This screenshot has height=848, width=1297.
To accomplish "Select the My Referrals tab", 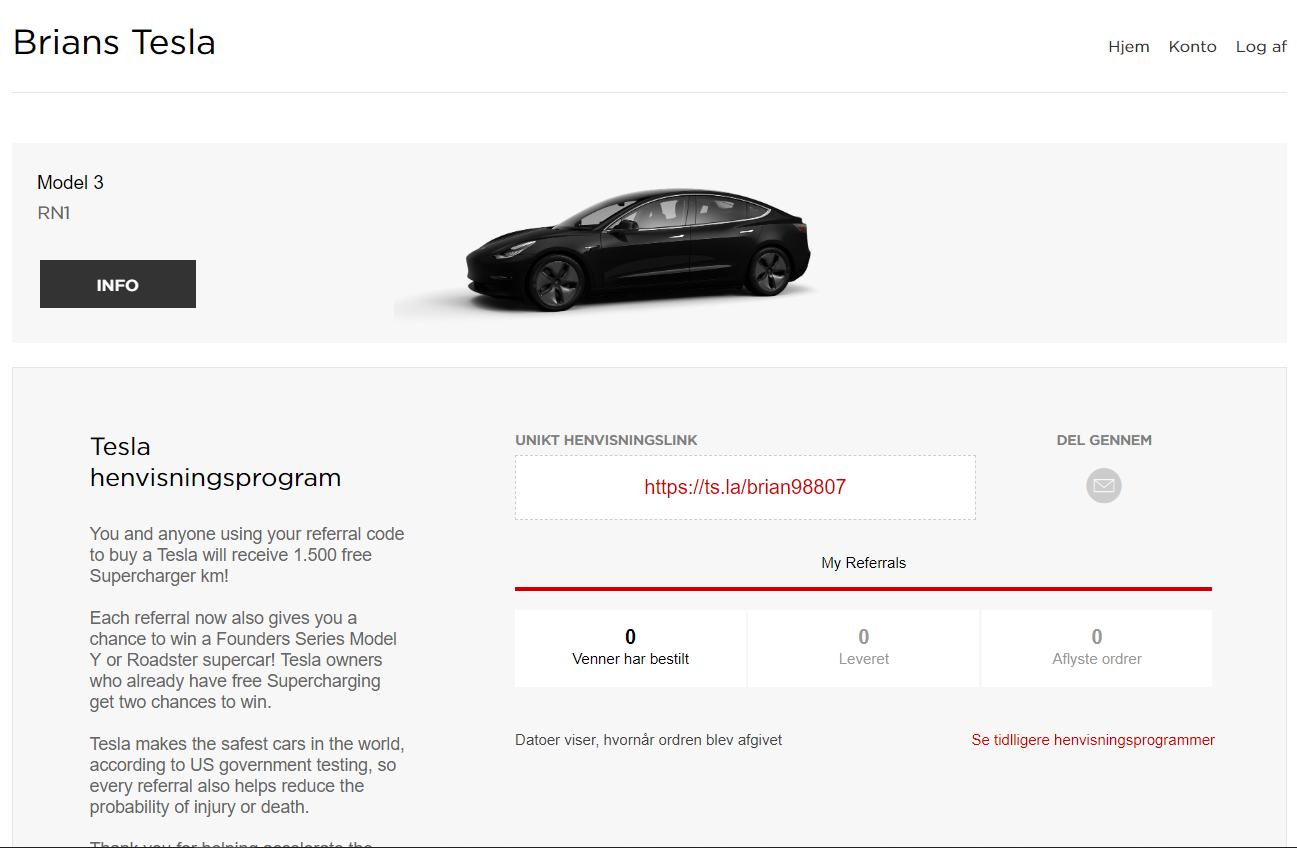I will 863,563.
